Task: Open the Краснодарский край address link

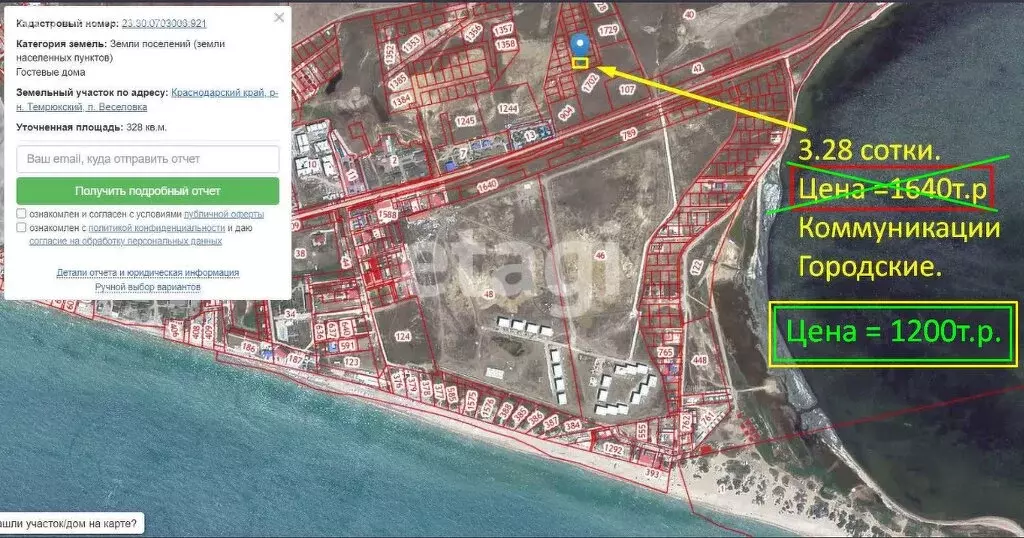Action: coord(225,93)
